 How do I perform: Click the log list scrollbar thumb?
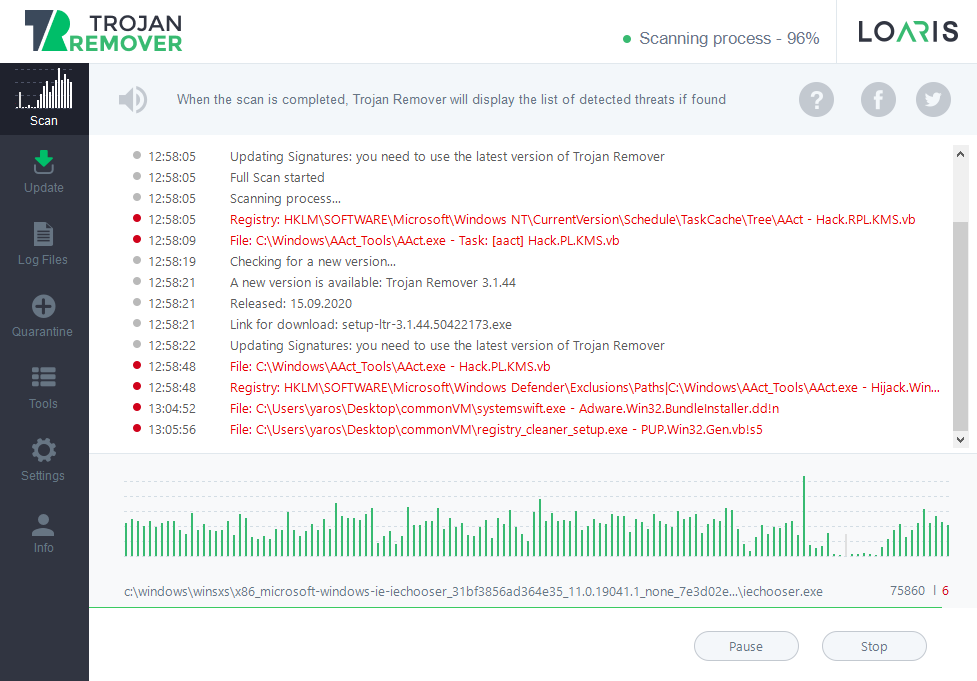coord(960,325)
